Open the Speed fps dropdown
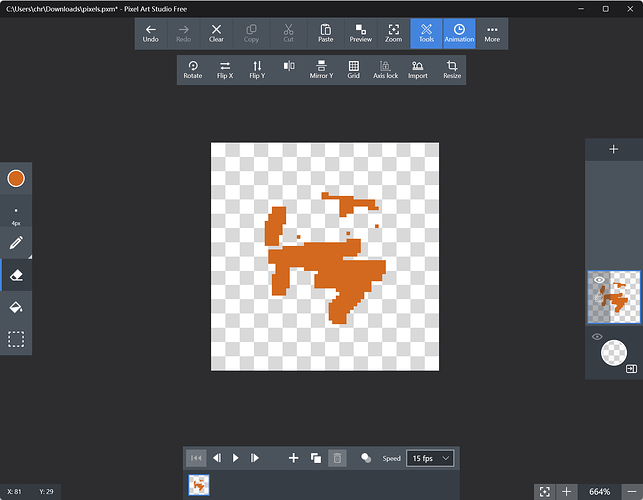Image resolution: width=643 pixels, height=500 pixels. pos(431,458)
